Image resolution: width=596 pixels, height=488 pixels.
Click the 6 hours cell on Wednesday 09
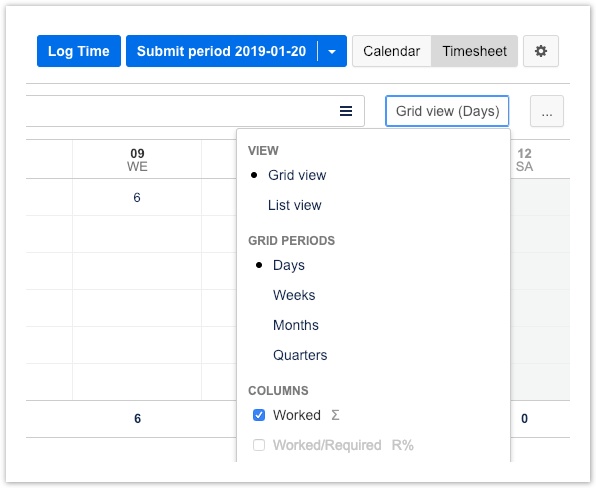[x=137, y=197]
